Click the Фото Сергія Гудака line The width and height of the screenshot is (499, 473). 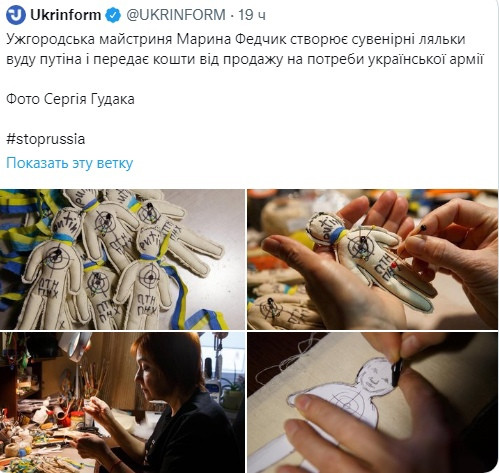pos(70,99)
